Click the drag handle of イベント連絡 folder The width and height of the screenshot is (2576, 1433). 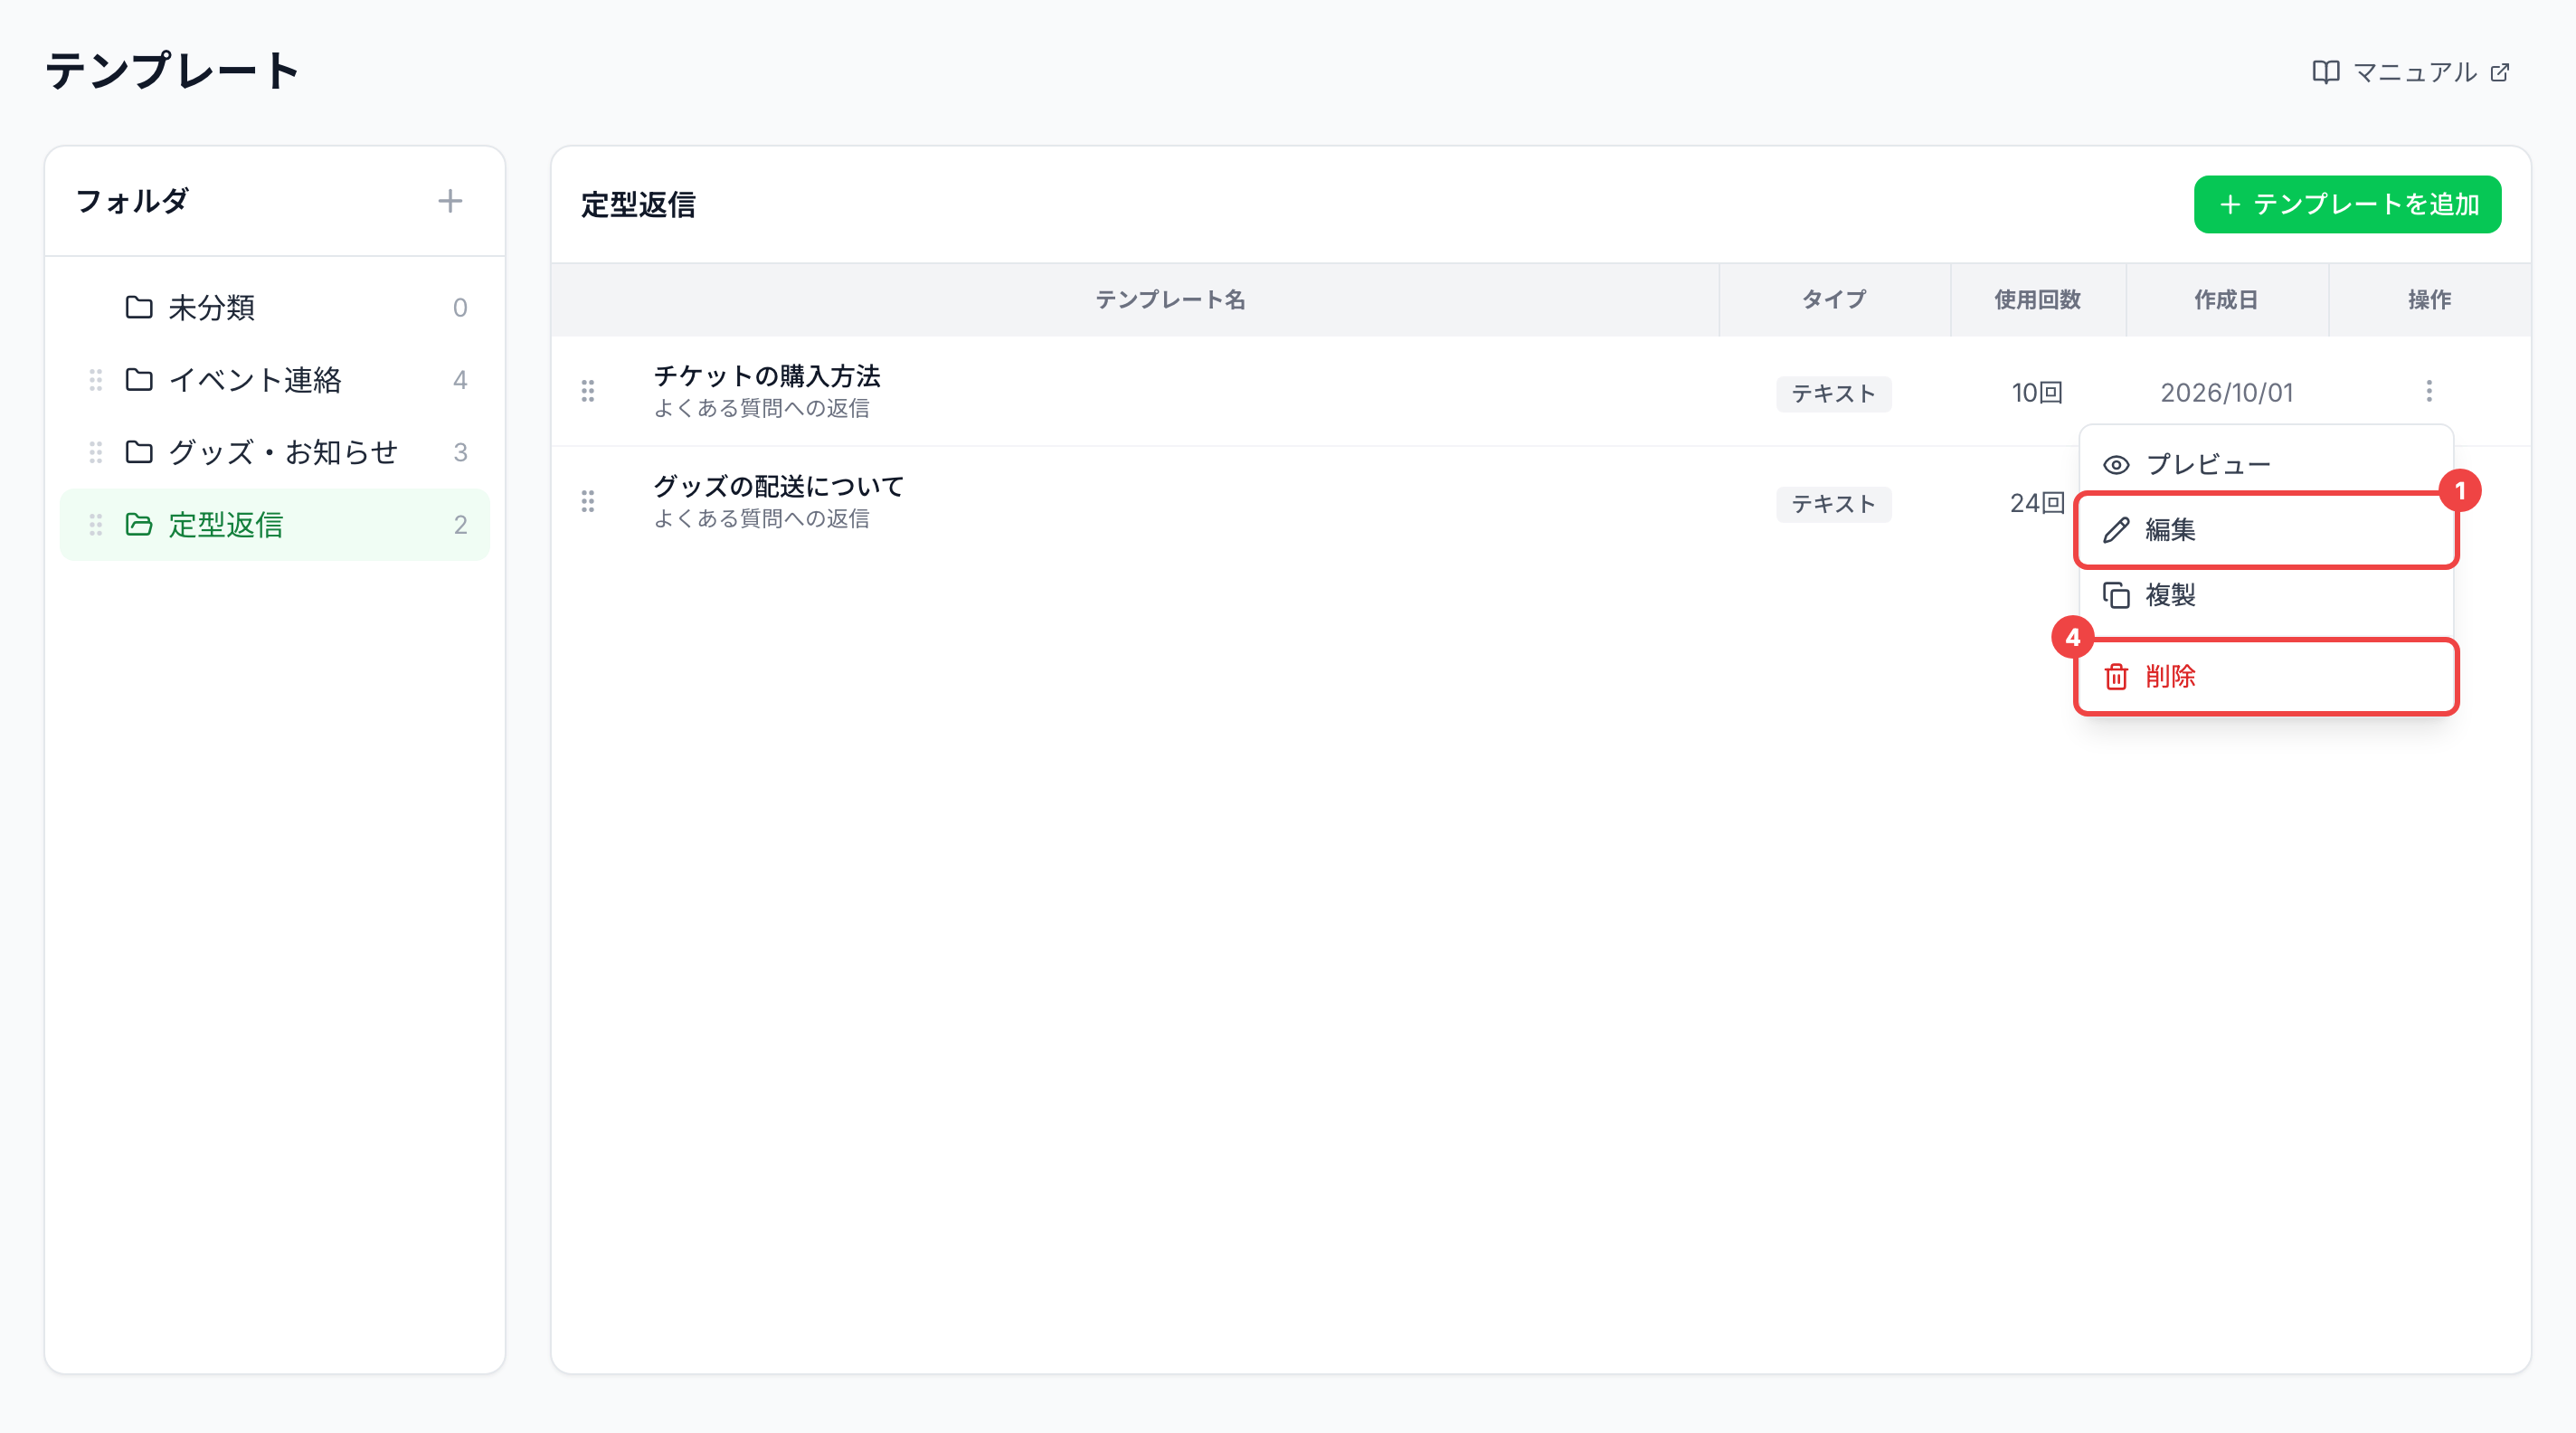tap(96, 380)
